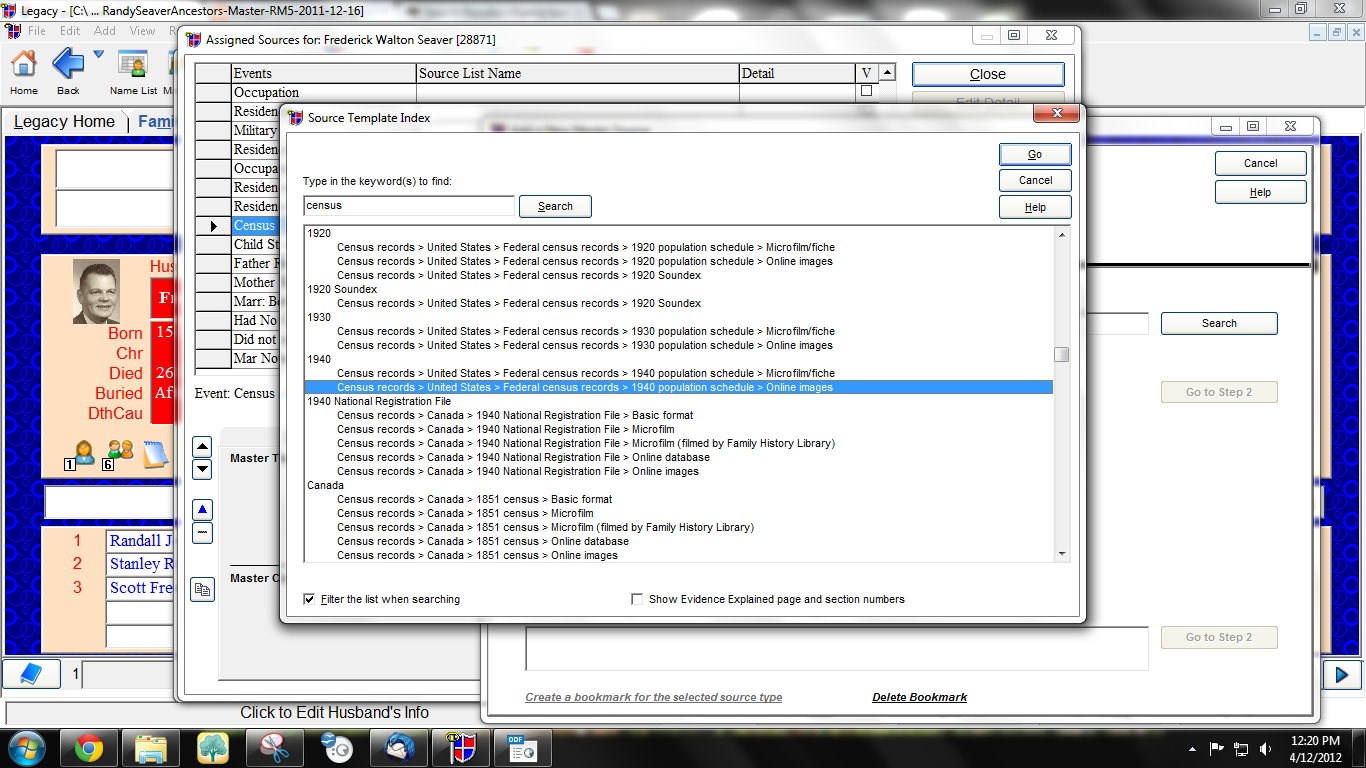Select Canada 1851 census Basic format entry
The image size is (1366, 768).
click(474, 499)
